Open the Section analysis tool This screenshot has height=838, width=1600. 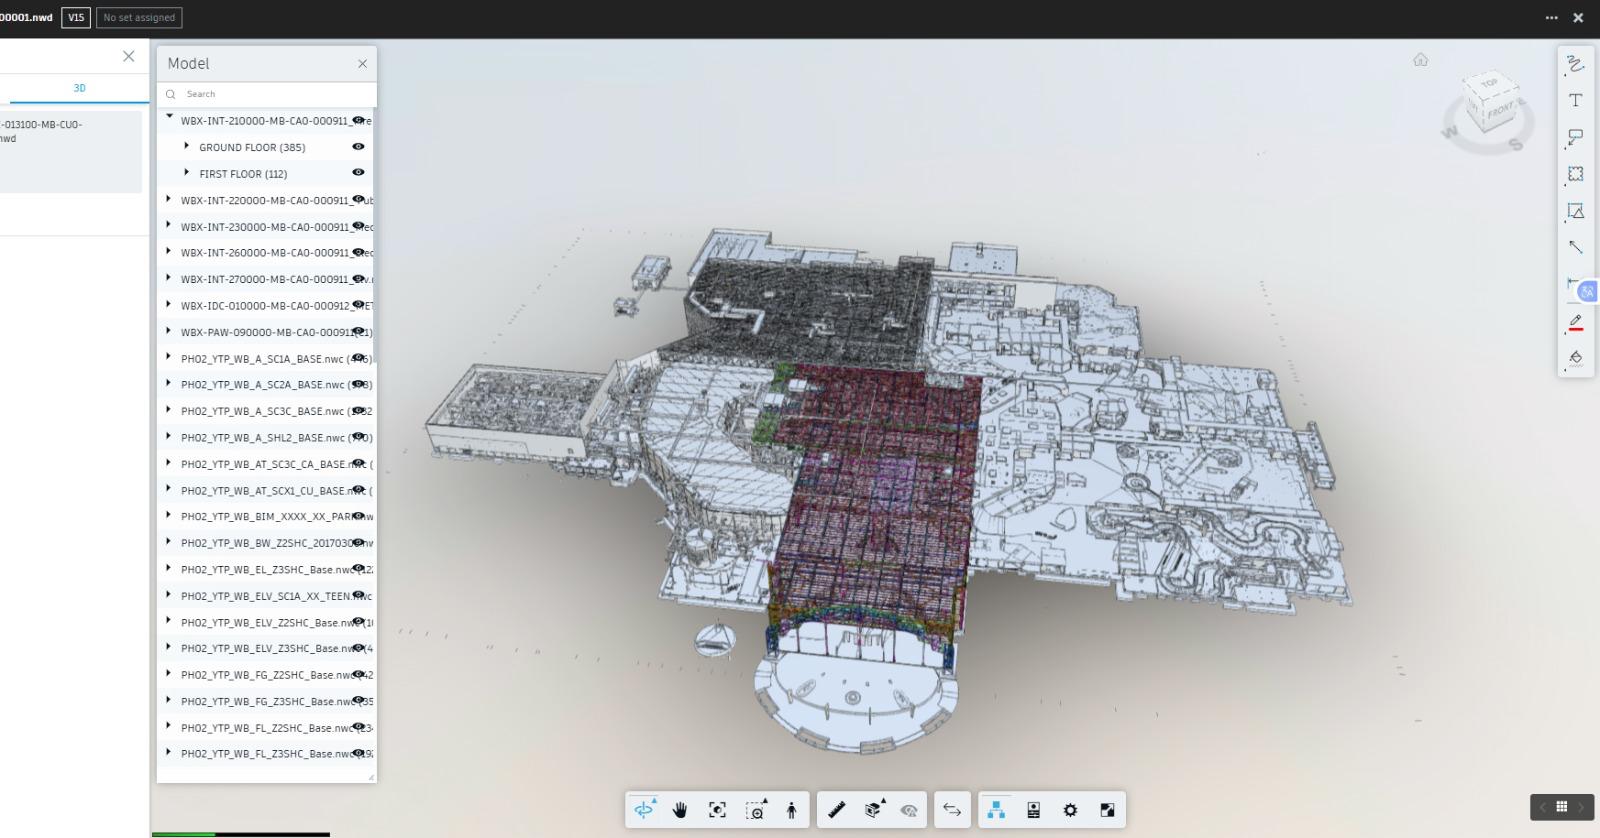(874, 810)
